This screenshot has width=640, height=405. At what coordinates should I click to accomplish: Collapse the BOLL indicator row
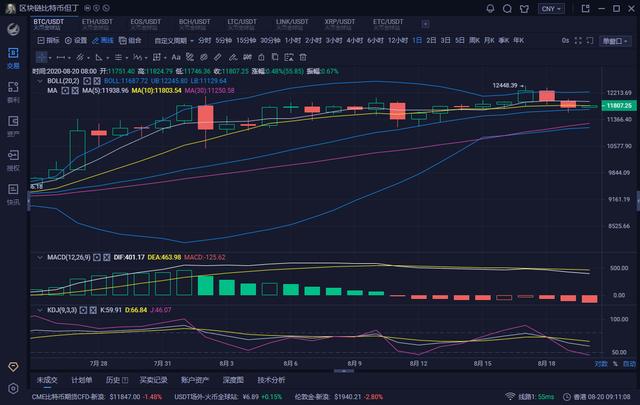point(40,81)
